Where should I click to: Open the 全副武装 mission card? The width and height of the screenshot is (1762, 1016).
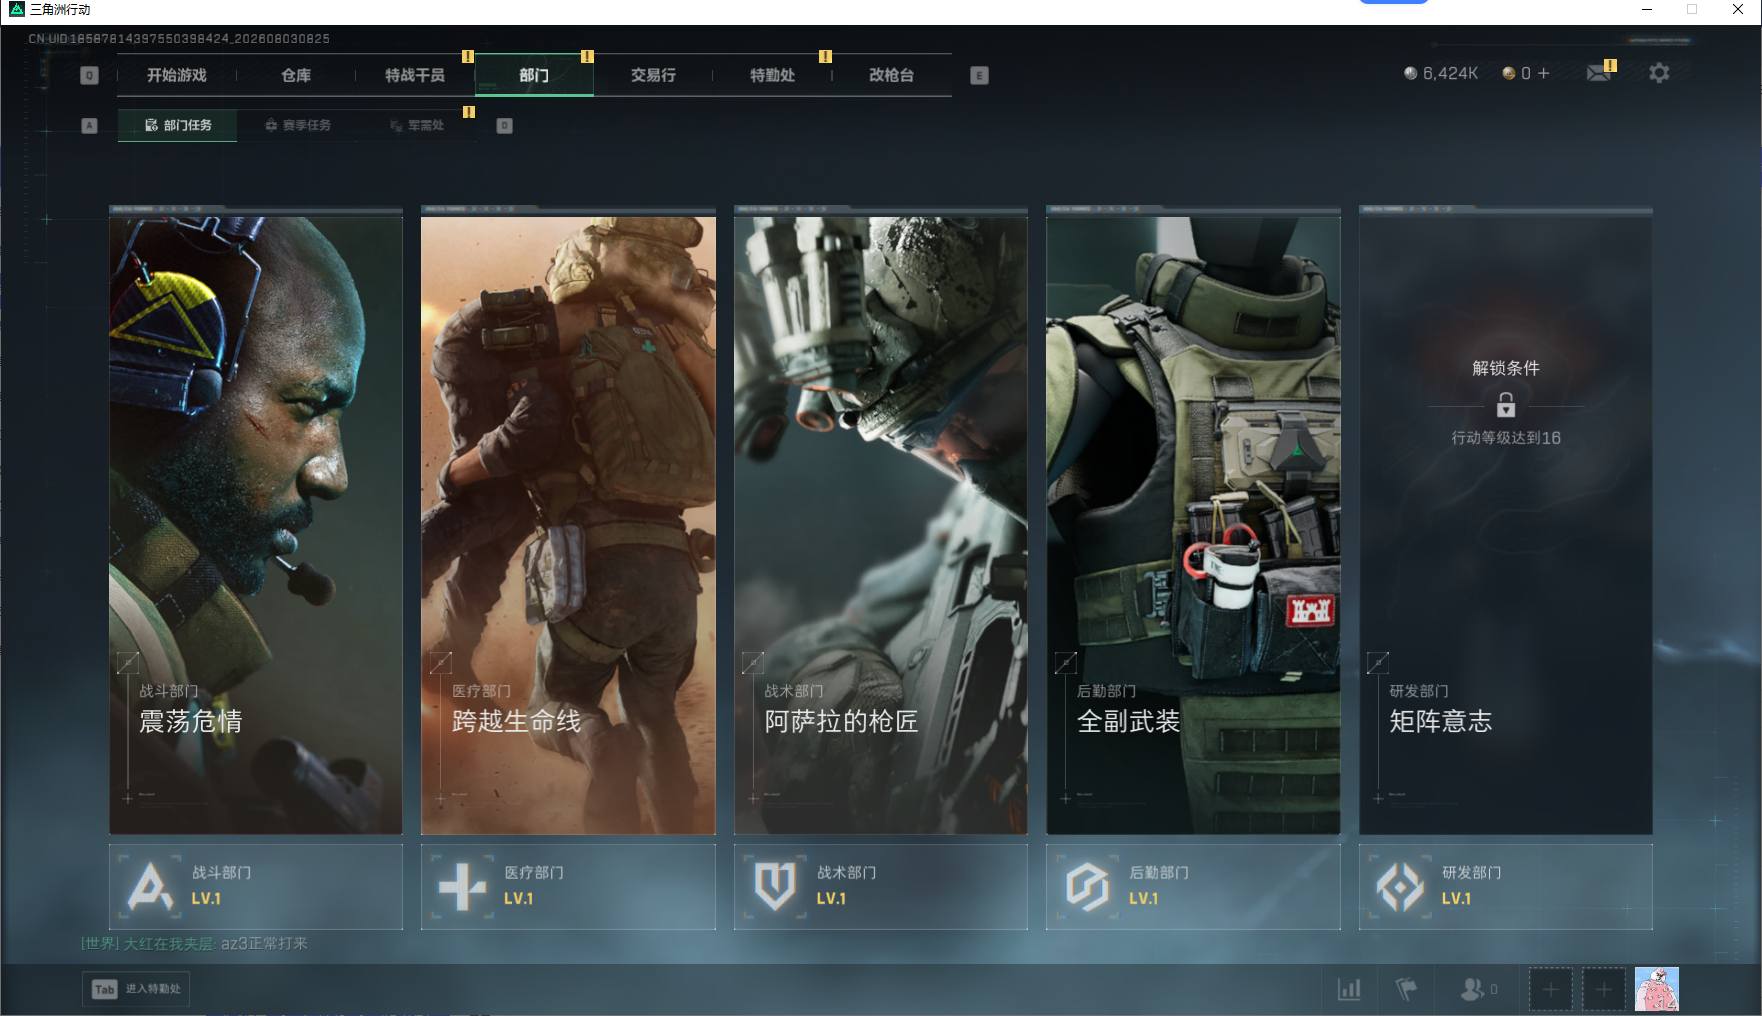pos(1193,525)
